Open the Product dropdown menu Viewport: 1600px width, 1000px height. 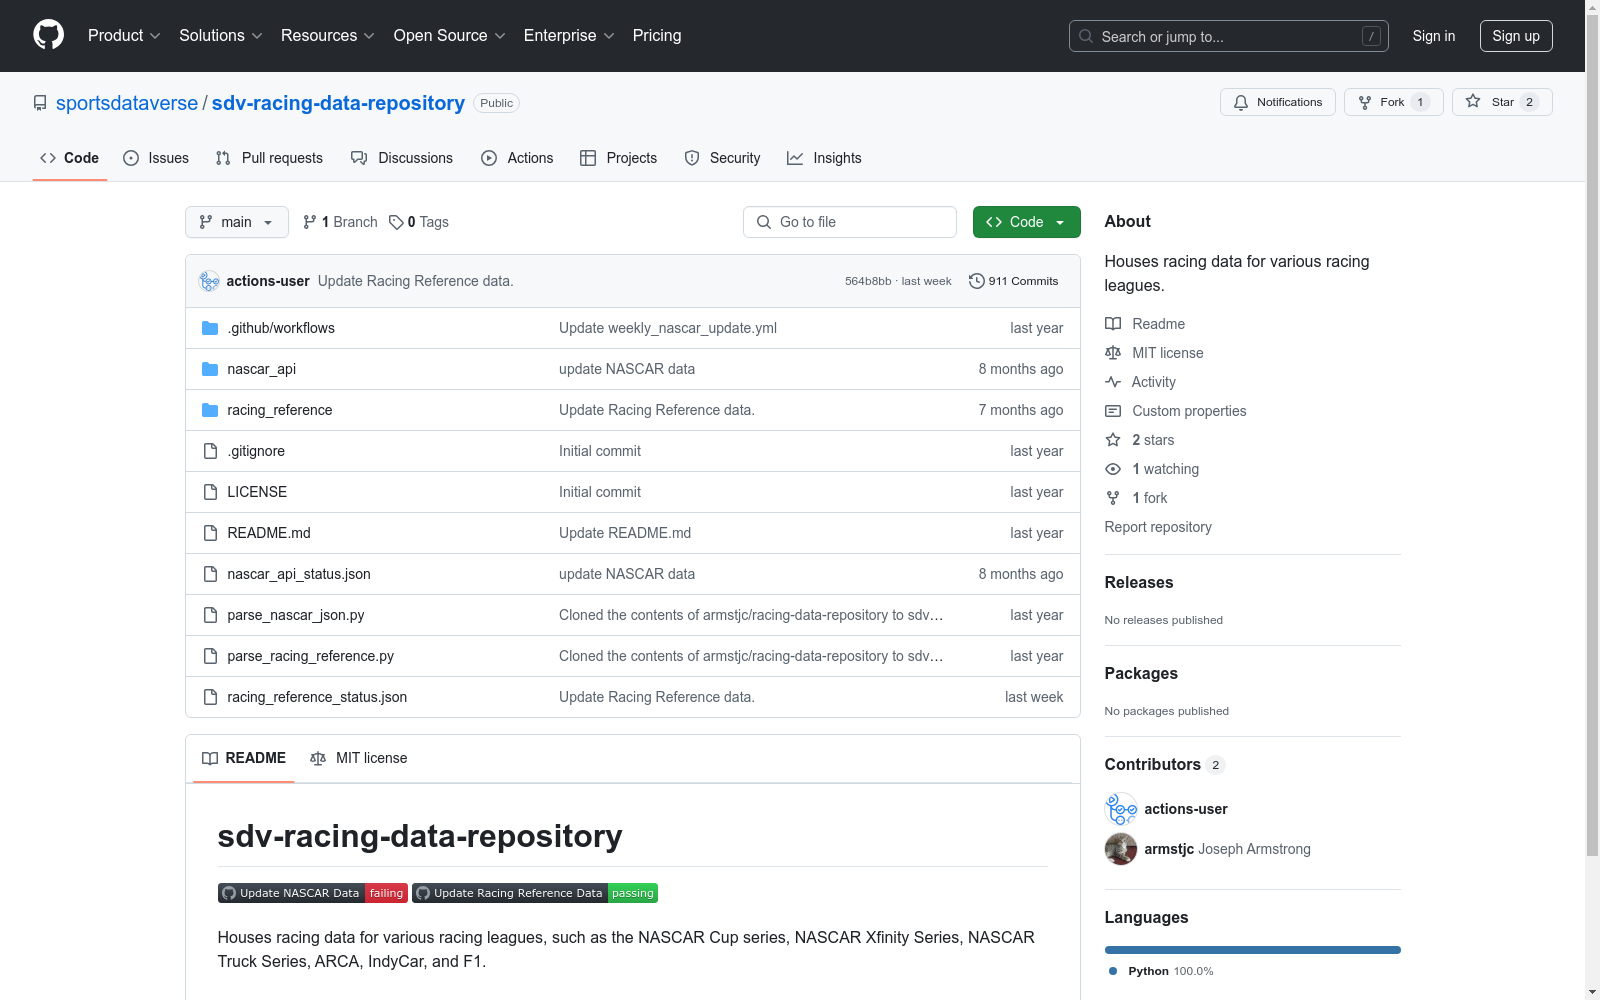(124, 36)
